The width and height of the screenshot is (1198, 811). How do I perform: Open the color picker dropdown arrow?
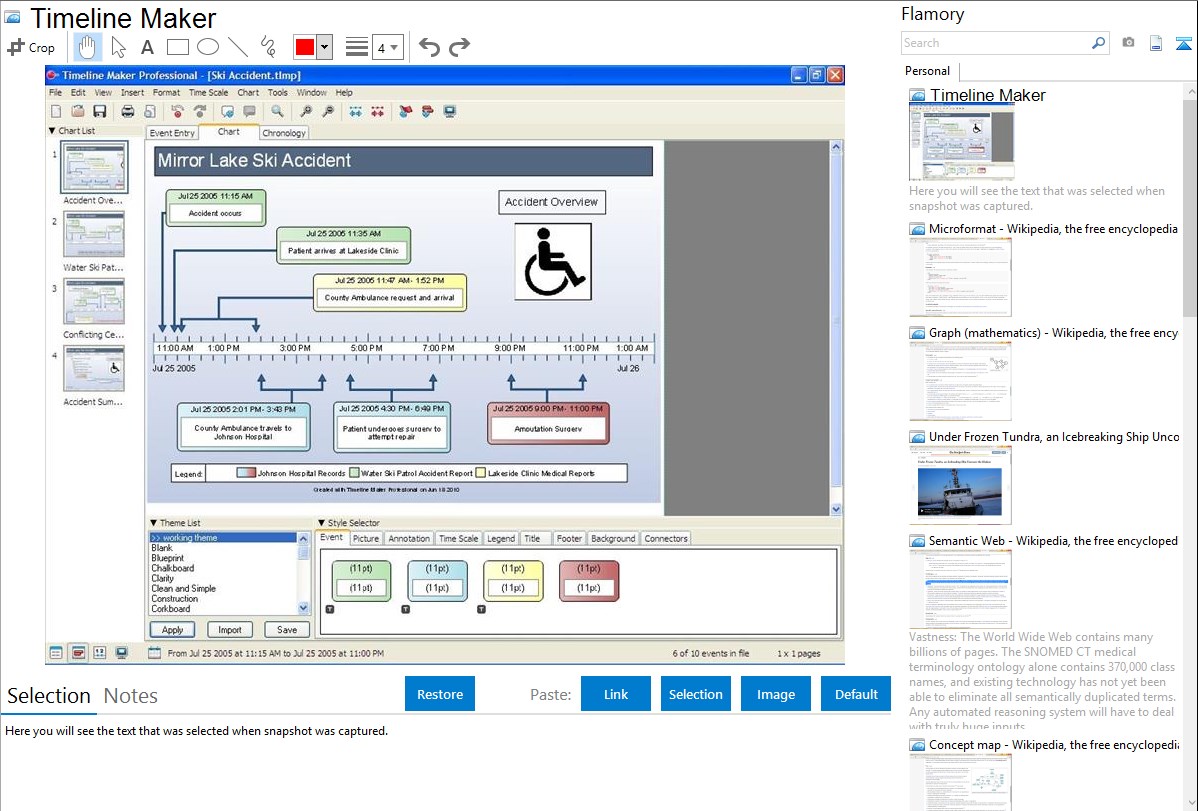point(324,47)
